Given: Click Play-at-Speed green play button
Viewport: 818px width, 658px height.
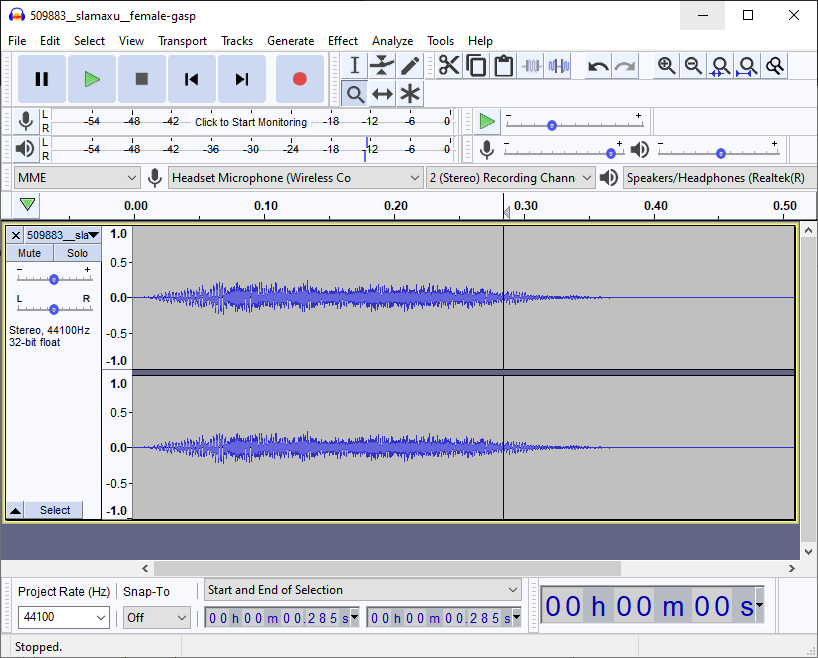Looking at the screenshot, I should pos(487,121).
